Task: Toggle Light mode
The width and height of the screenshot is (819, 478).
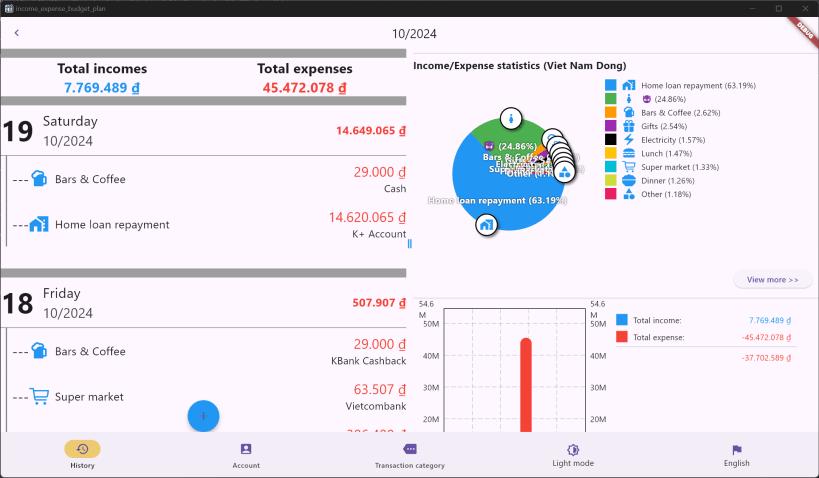Action: coord(573,454)
